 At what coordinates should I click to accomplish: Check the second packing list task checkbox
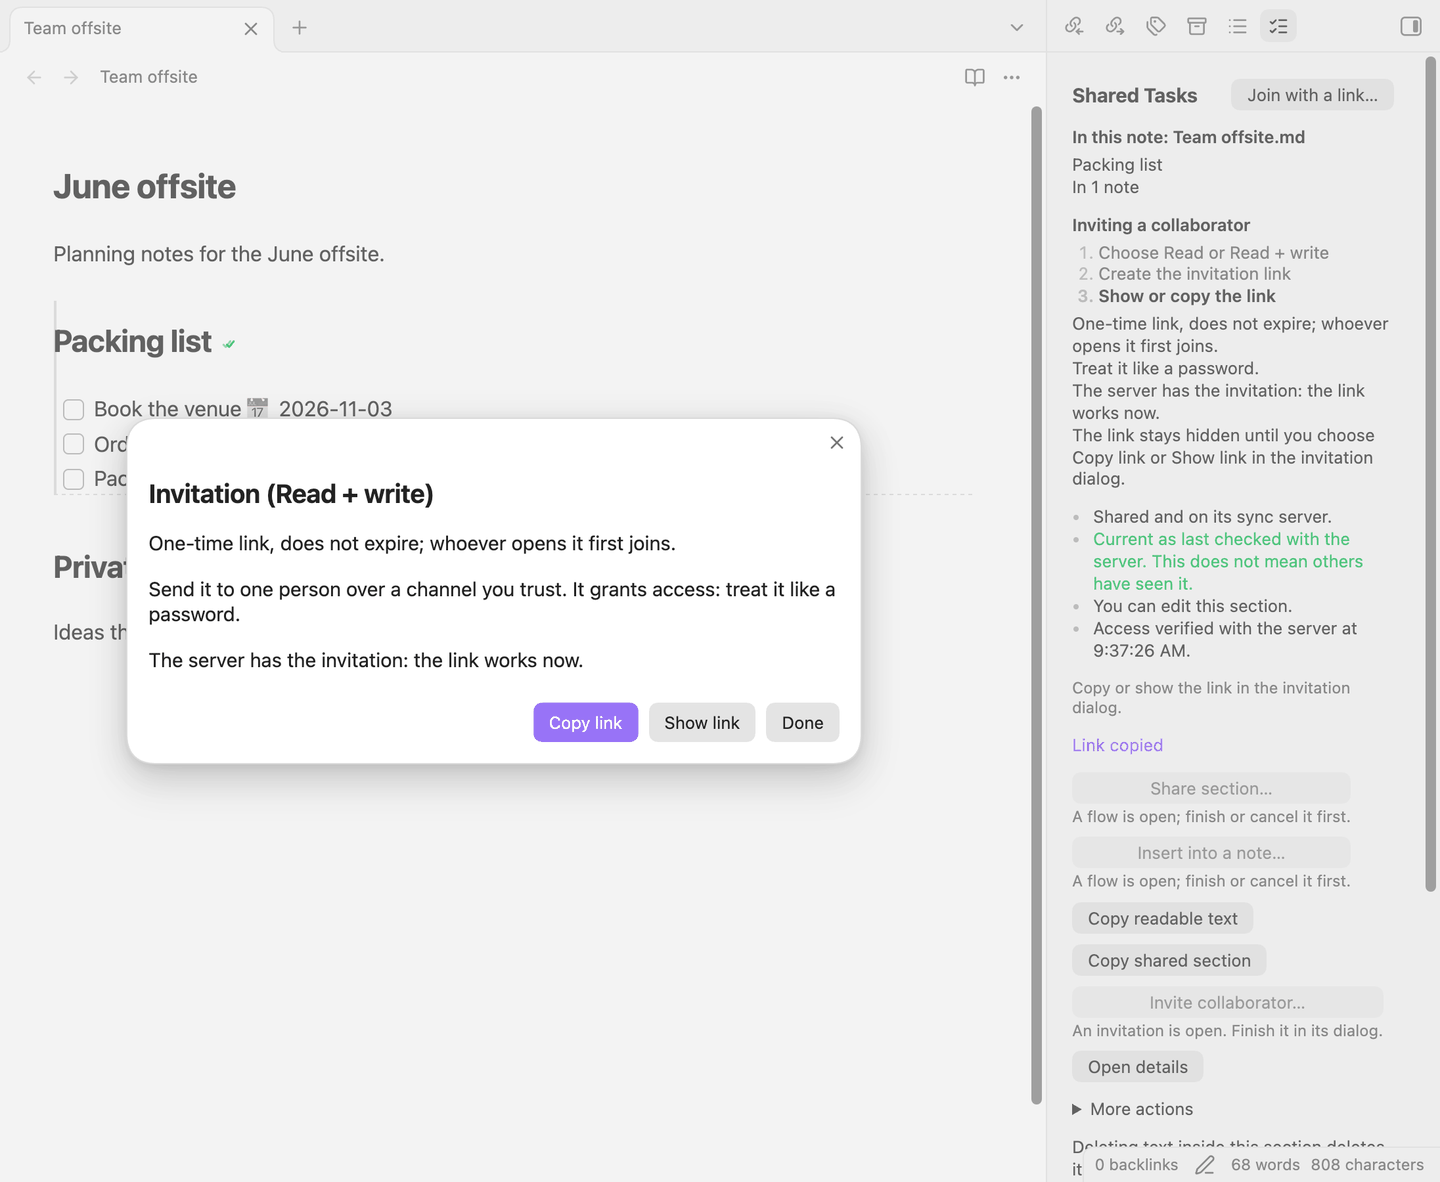point(73,444)
